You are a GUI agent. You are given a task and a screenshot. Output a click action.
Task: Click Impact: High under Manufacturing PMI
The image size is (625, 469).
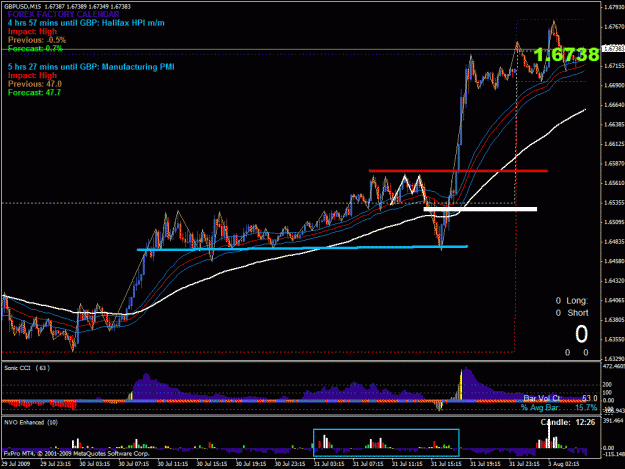pos(32,75)
